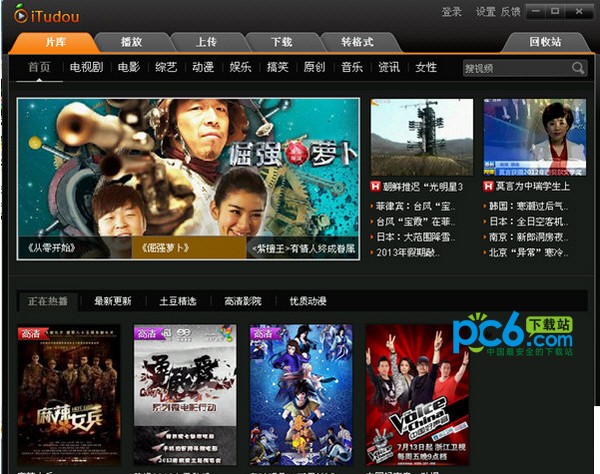Select the 综艺 category
600x474 pixels.
point(166,67)
